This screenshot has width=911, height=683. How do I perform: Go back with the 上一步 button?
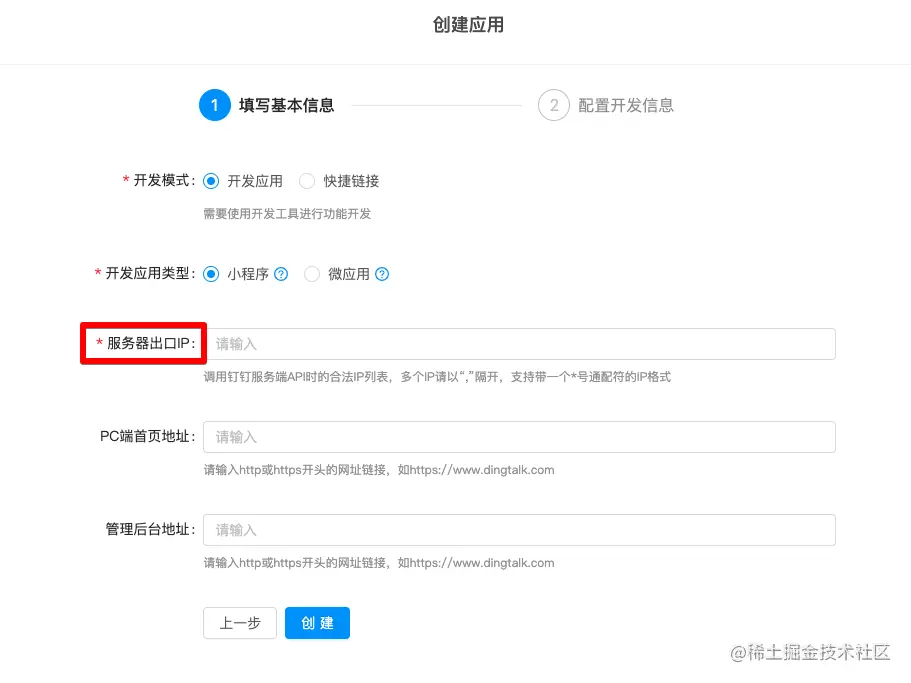pyautogui.click(x=240, y=623)
